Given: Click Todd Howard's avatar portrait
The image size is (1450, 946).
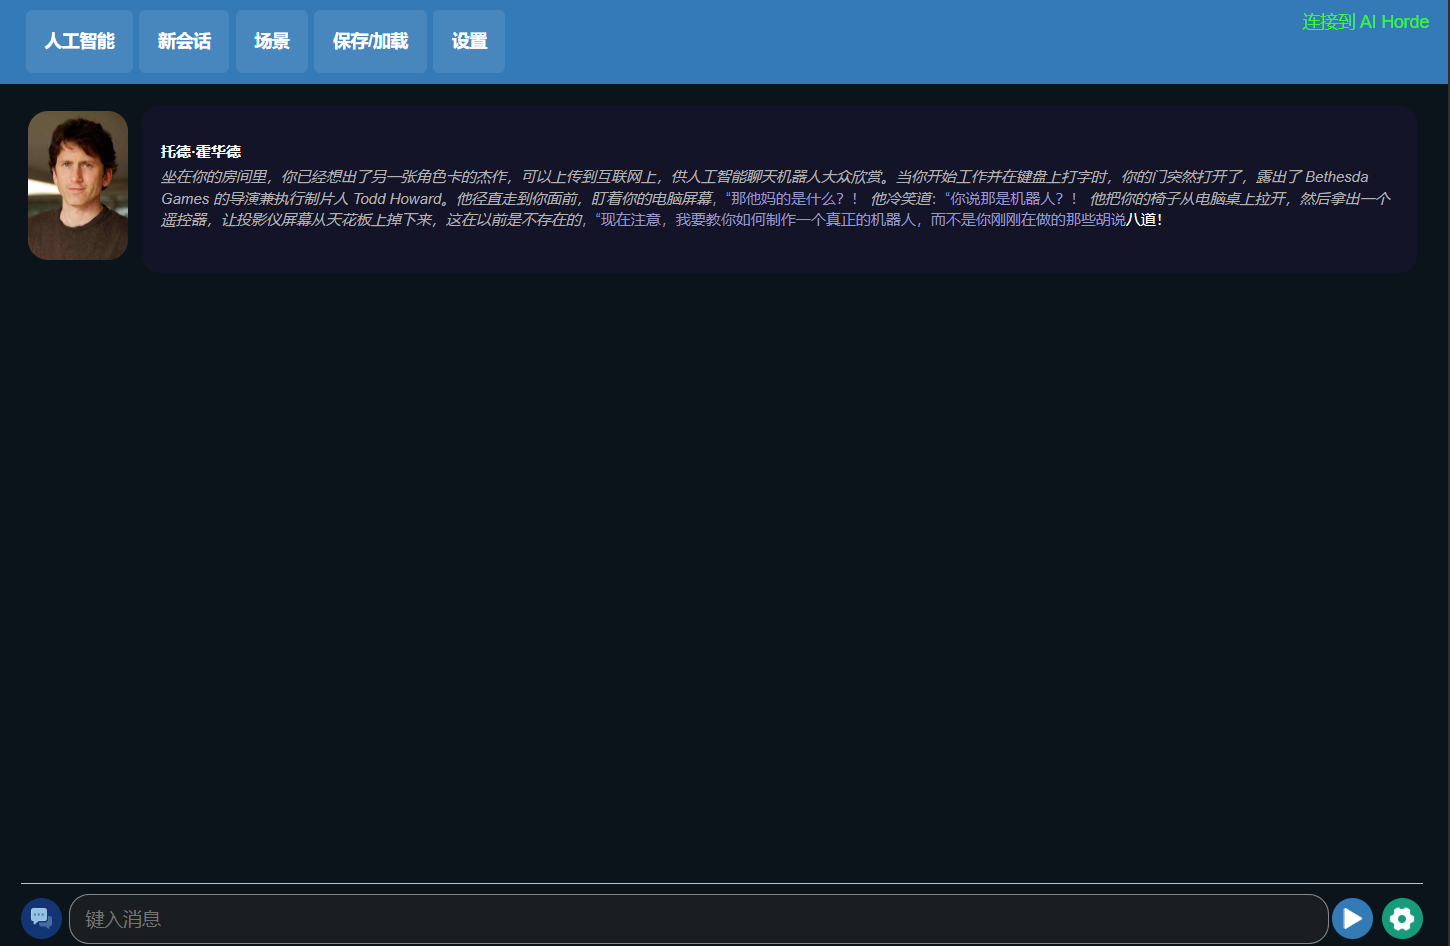Looking at the screenshot, I should (78, 185).
